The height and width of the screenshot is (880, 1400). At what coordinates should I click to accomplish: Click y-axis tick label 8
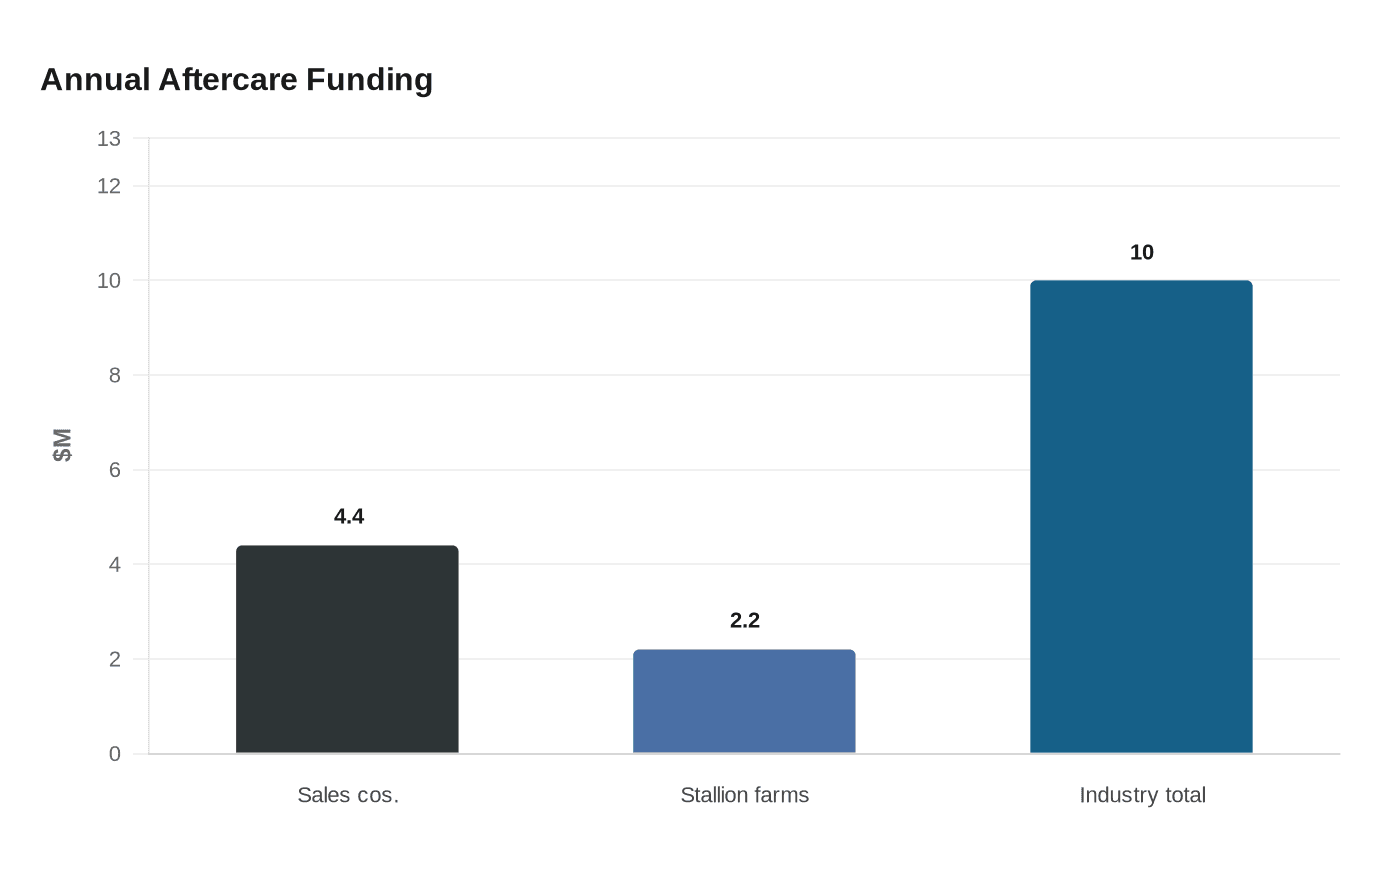(x=115, y=375)
